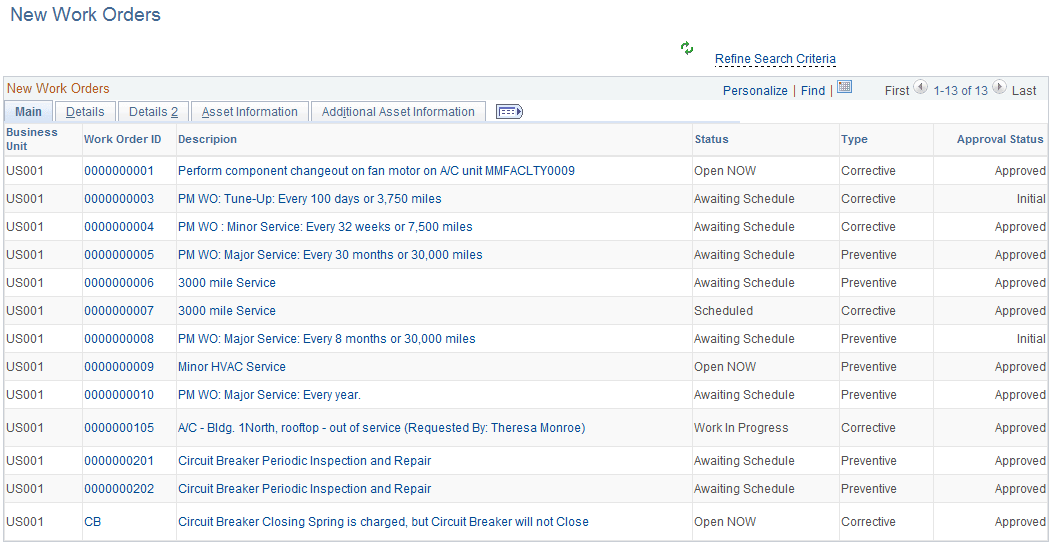This screenshot has width=1054, height=552.
Task: Open 3000 mile Service for order 0000000007
Action: [x=227, y=311]
